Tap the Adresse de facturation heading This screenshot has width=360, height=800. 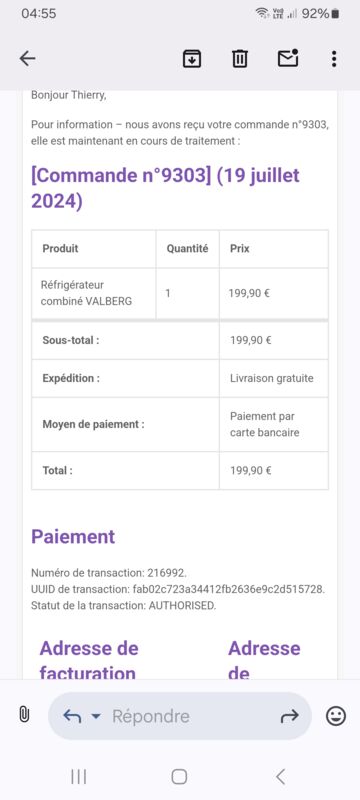[89, 660]
